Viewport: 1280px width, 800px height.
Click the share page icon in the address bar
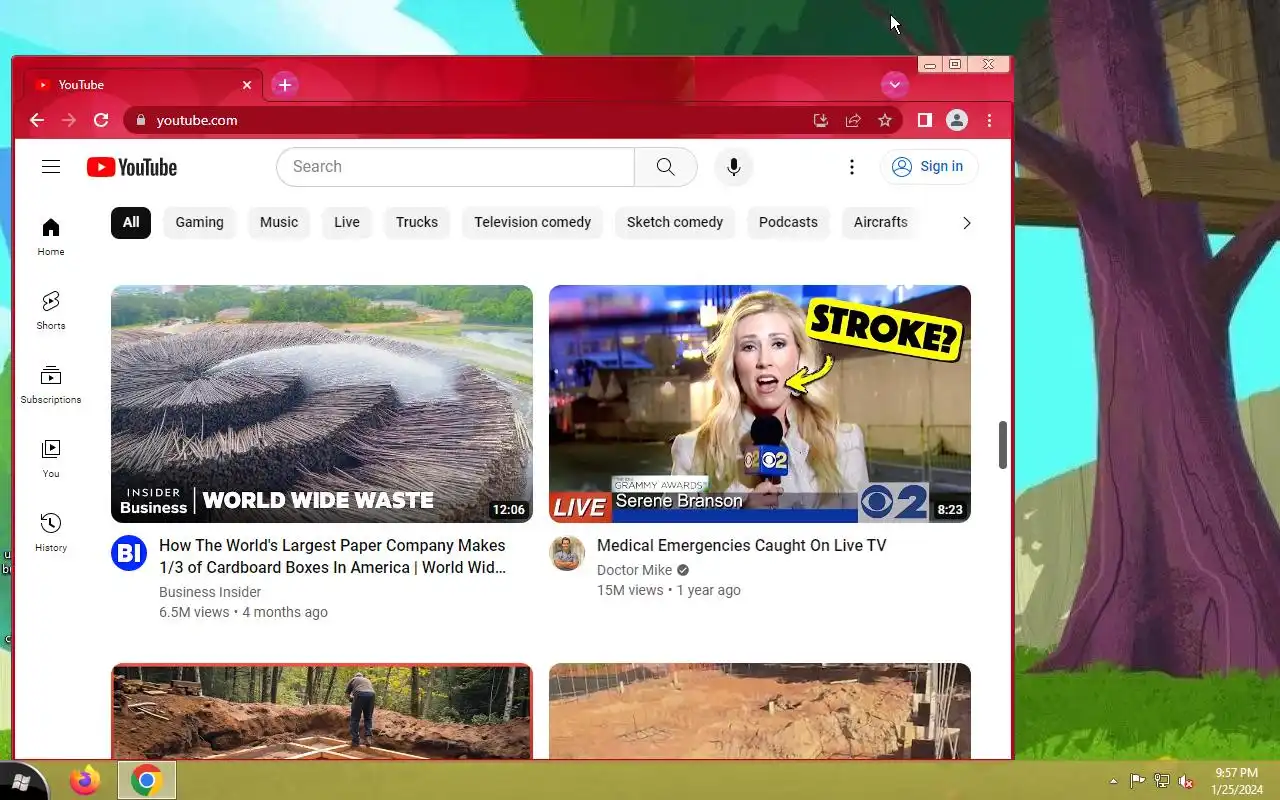click(853, 120)
